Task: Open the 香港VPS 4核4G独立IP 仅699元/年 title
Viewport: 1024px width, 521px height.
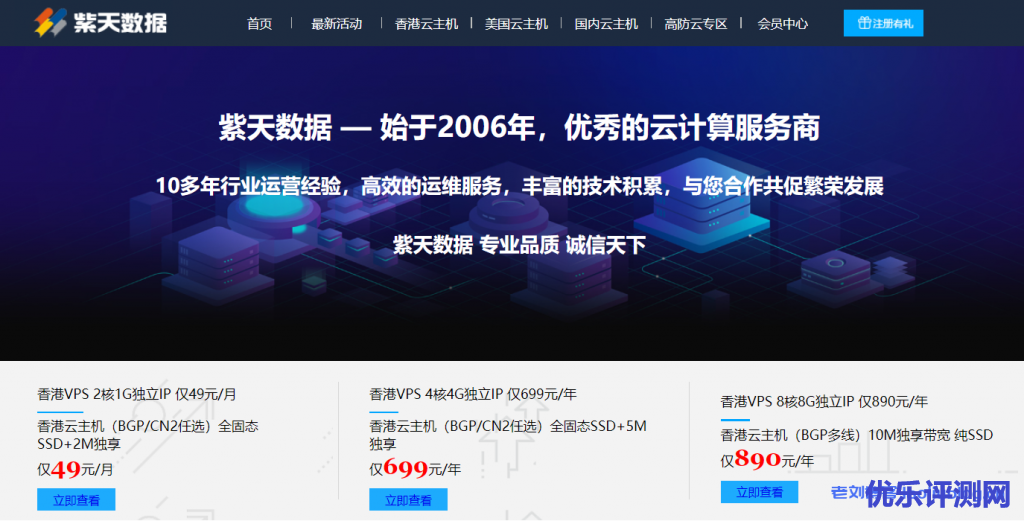Action: tap(473, 394)
